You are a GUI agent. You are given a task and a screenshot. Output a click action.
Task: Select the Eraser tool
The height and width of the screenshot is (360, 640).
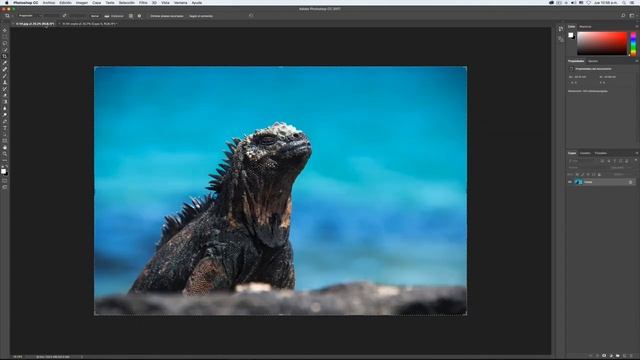5,96
